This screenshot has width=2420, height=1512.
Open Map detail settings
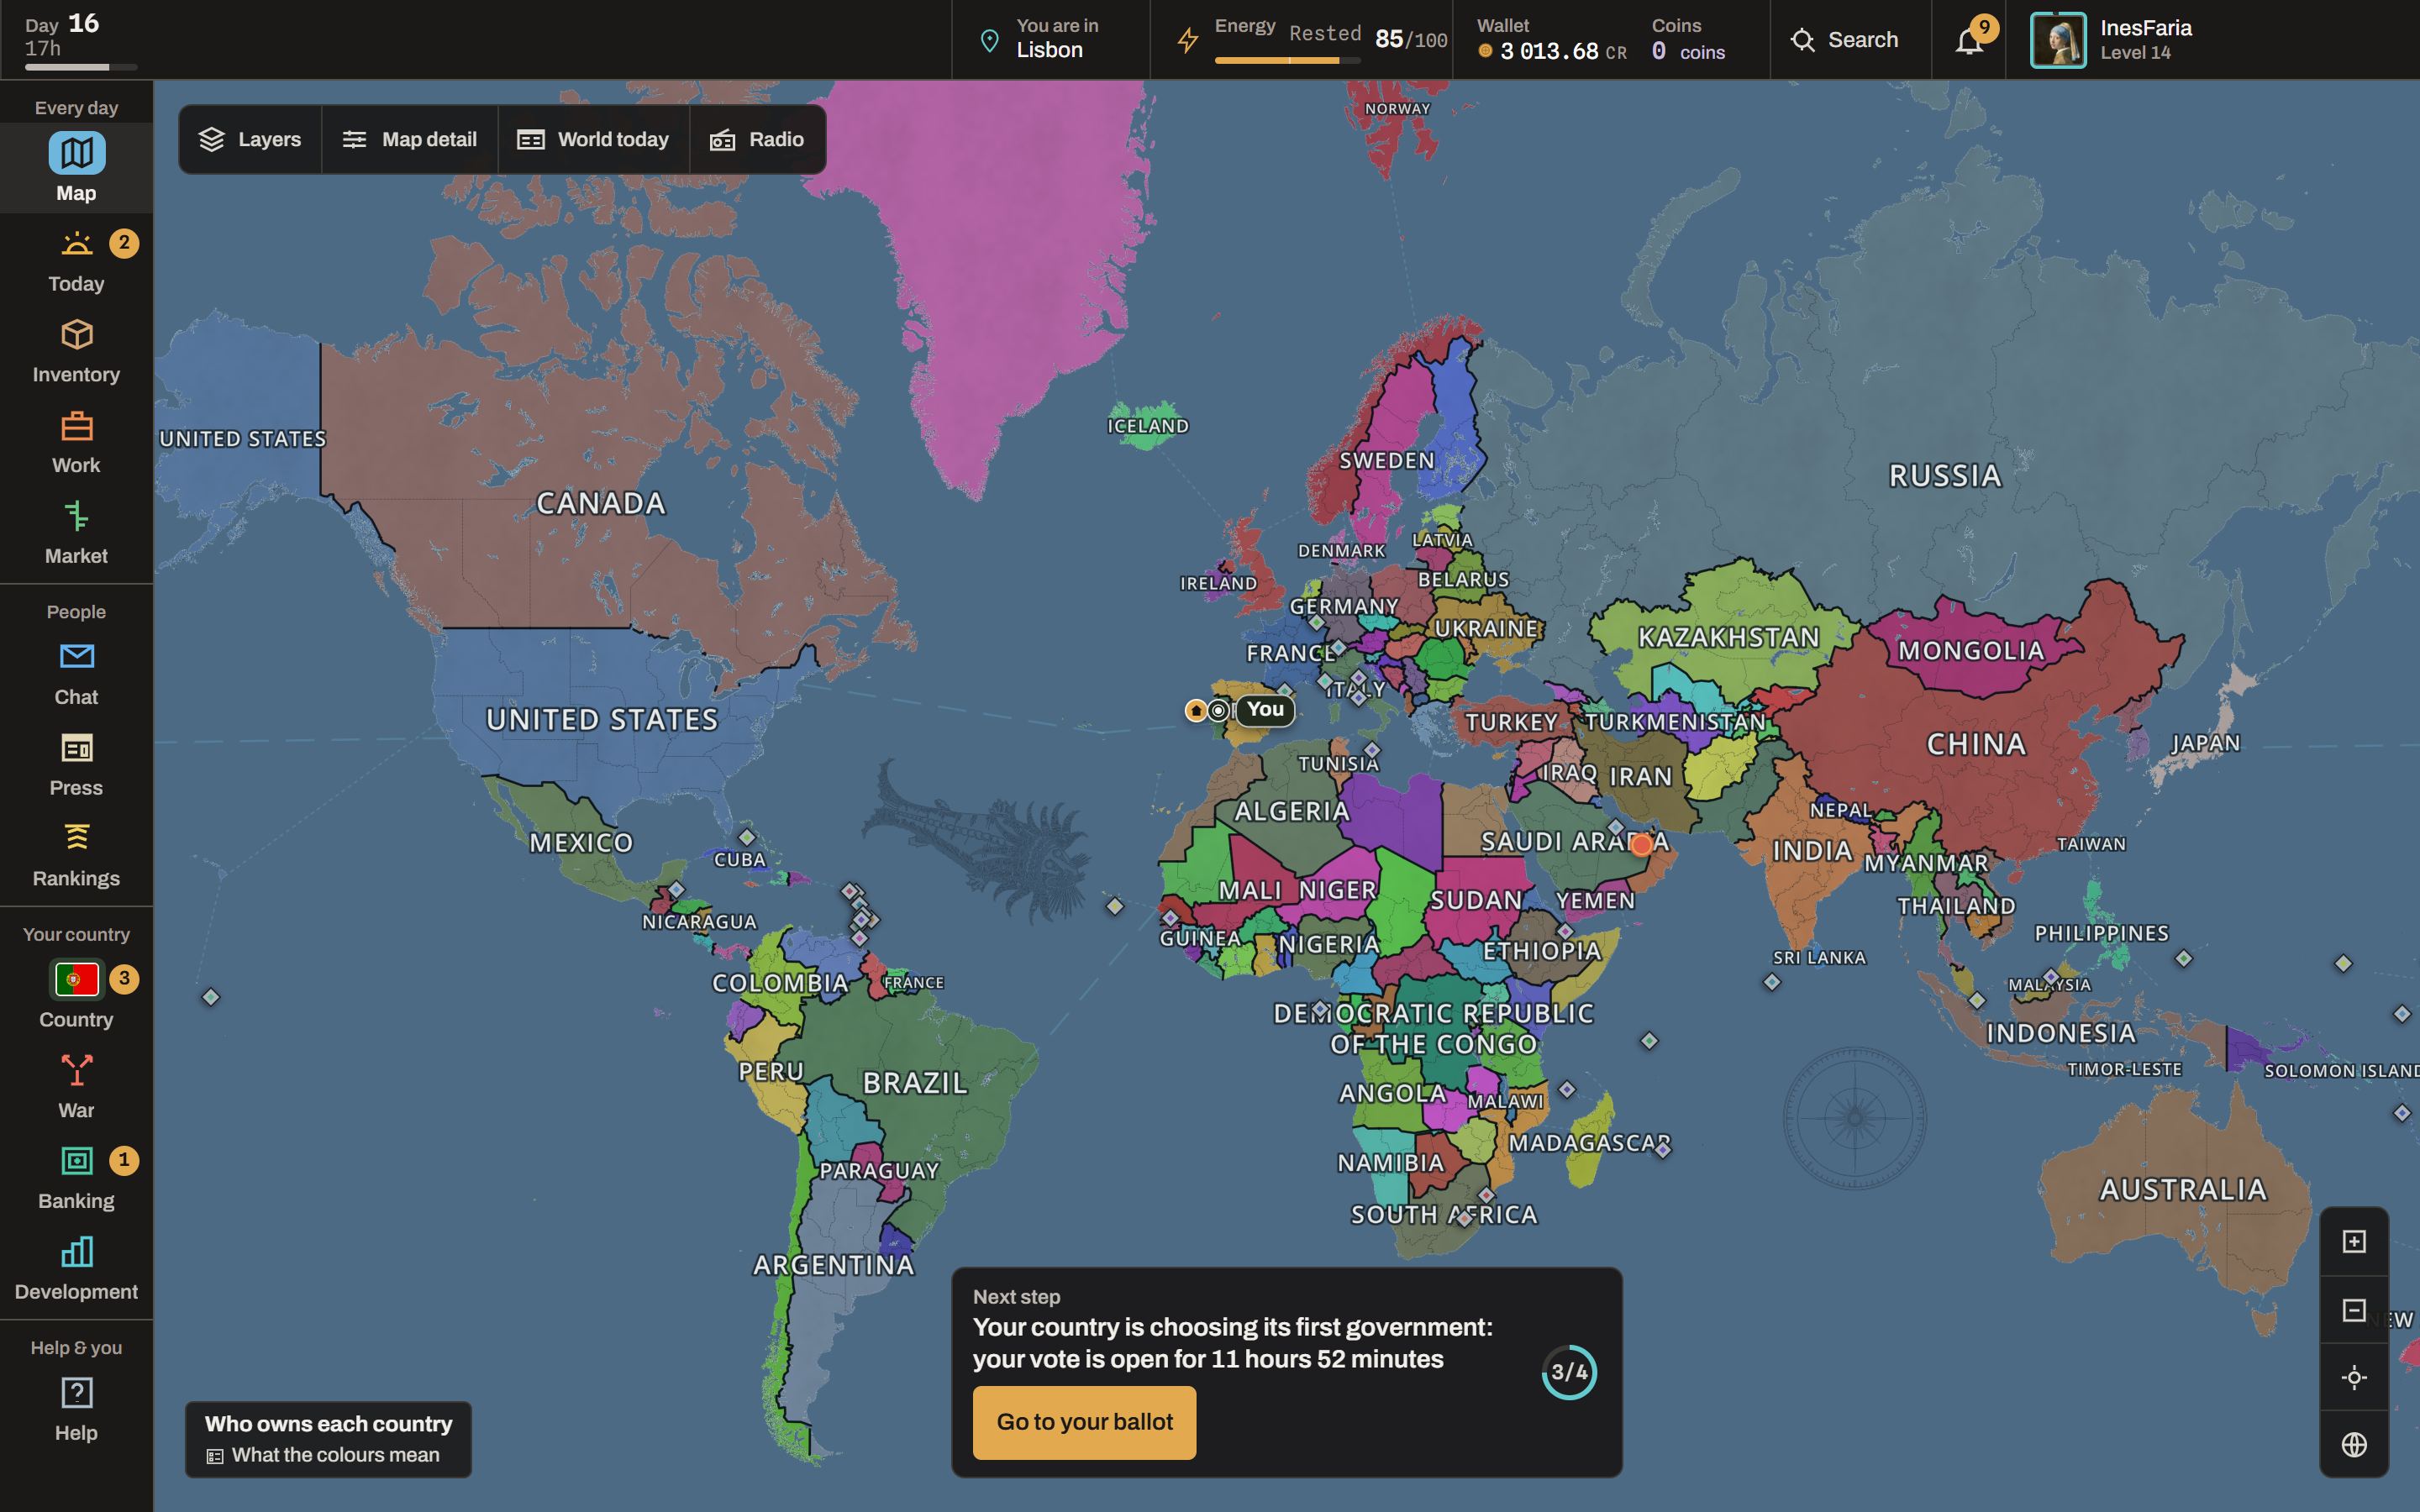coord(409,139)
